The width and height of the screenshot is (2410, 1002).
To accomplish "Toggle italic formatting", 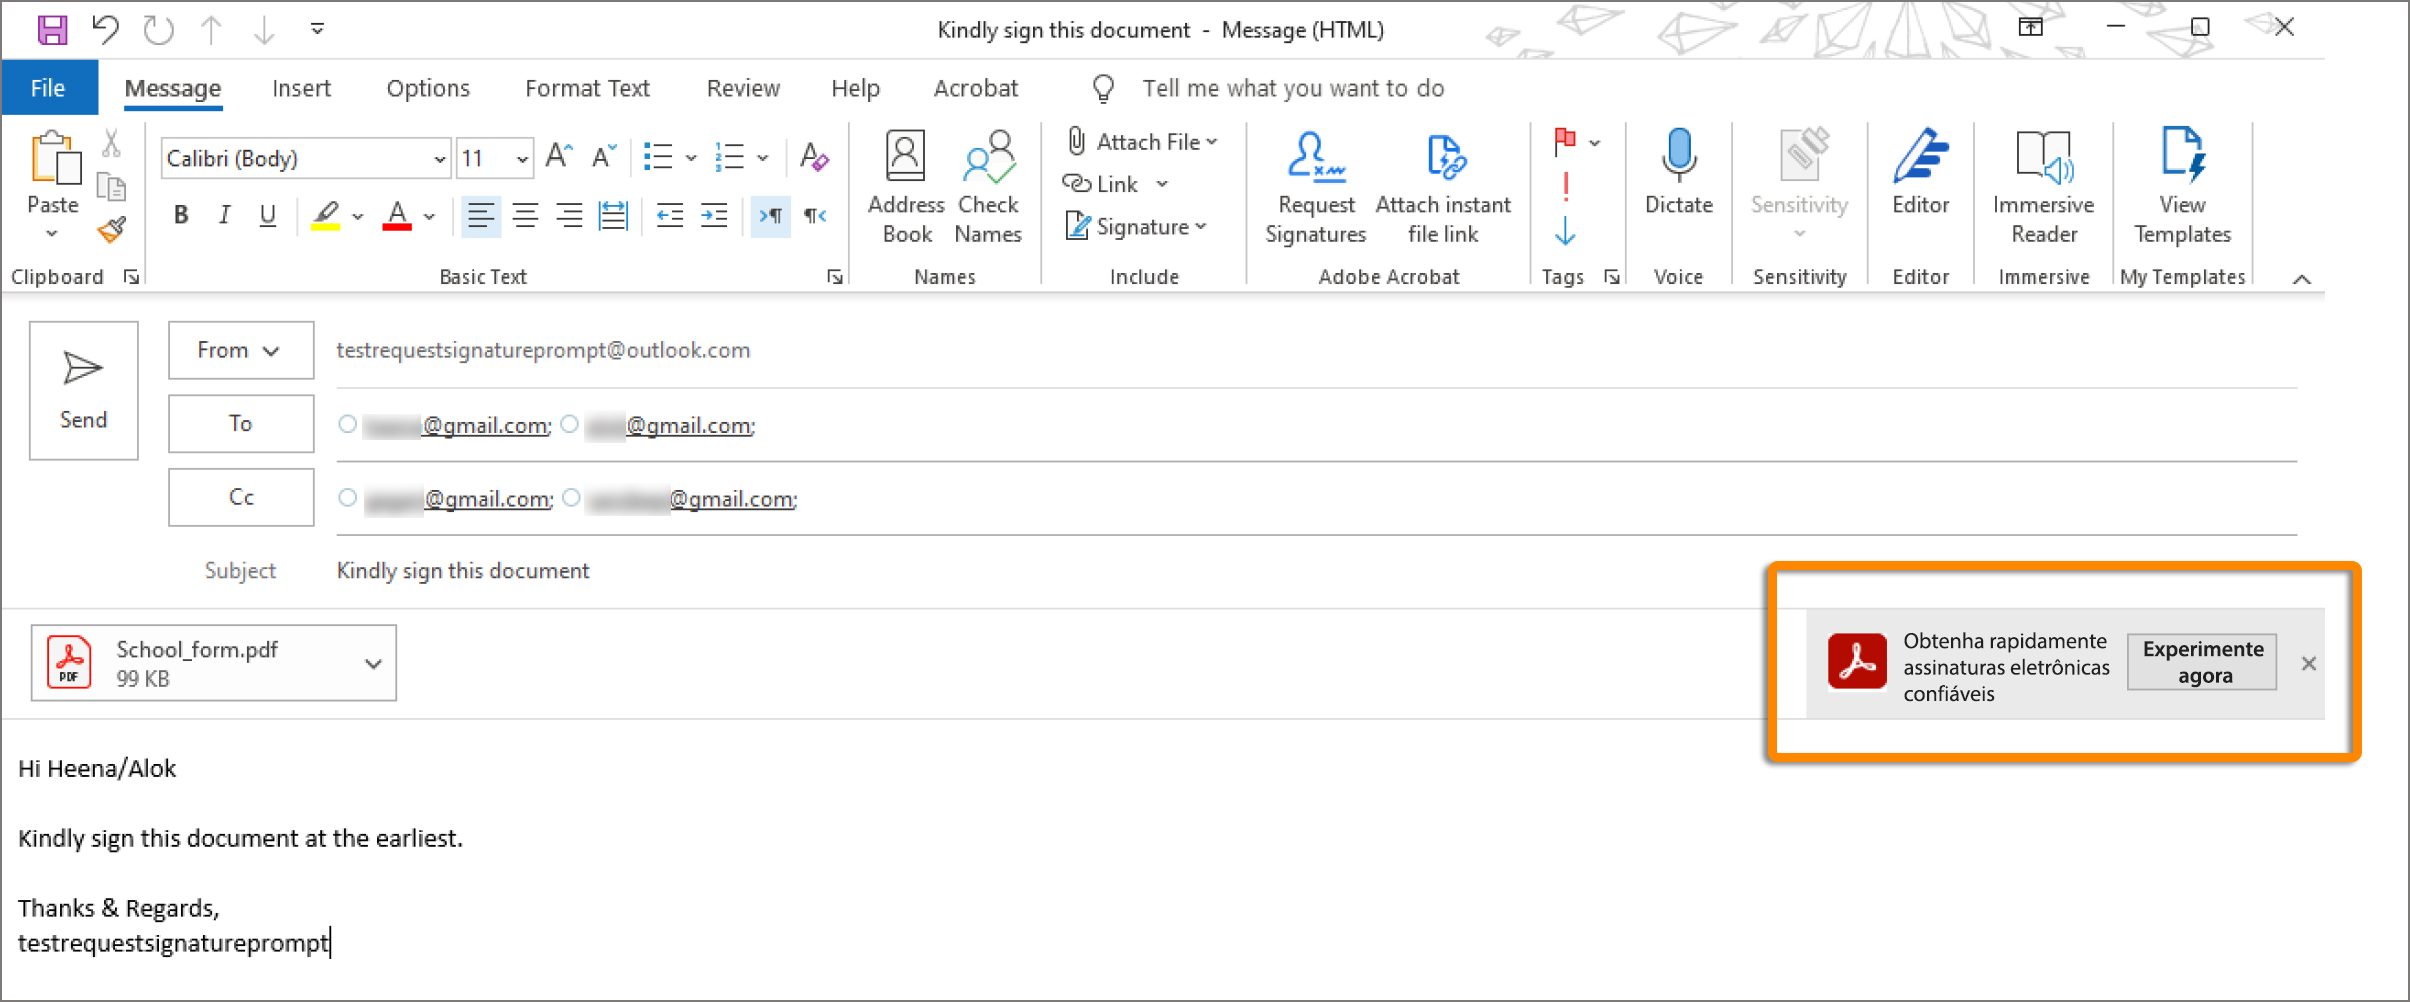I will (224, 214).
